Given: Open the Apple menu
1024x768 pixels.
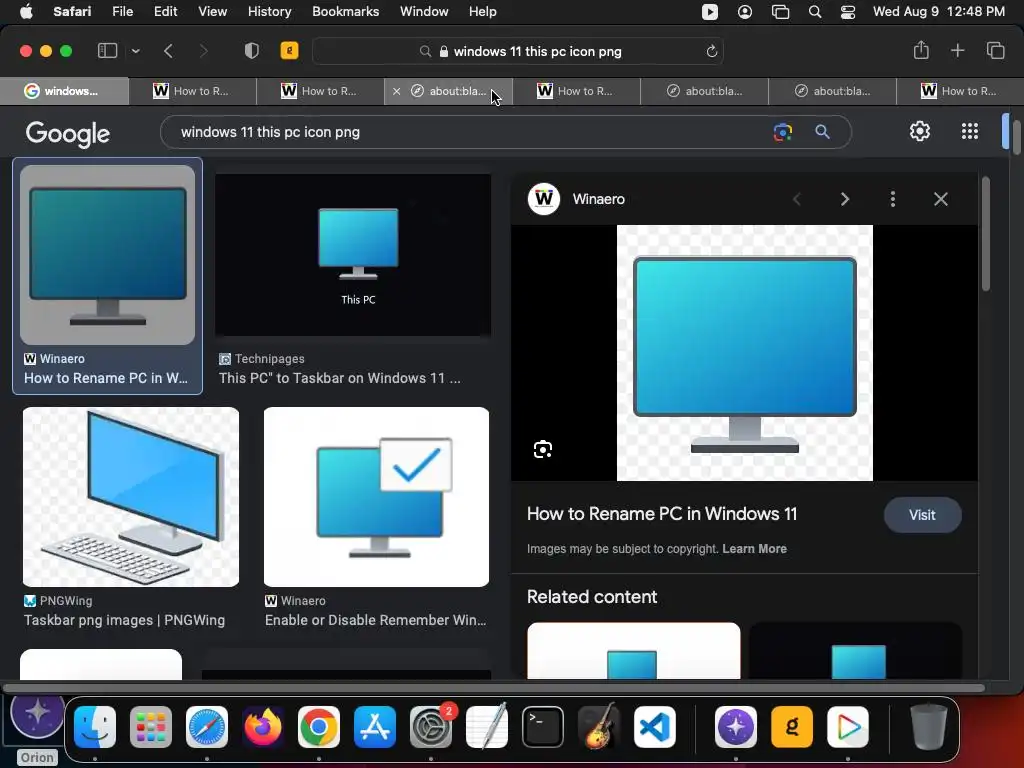Looking at the screenshot, I should 26,12.
